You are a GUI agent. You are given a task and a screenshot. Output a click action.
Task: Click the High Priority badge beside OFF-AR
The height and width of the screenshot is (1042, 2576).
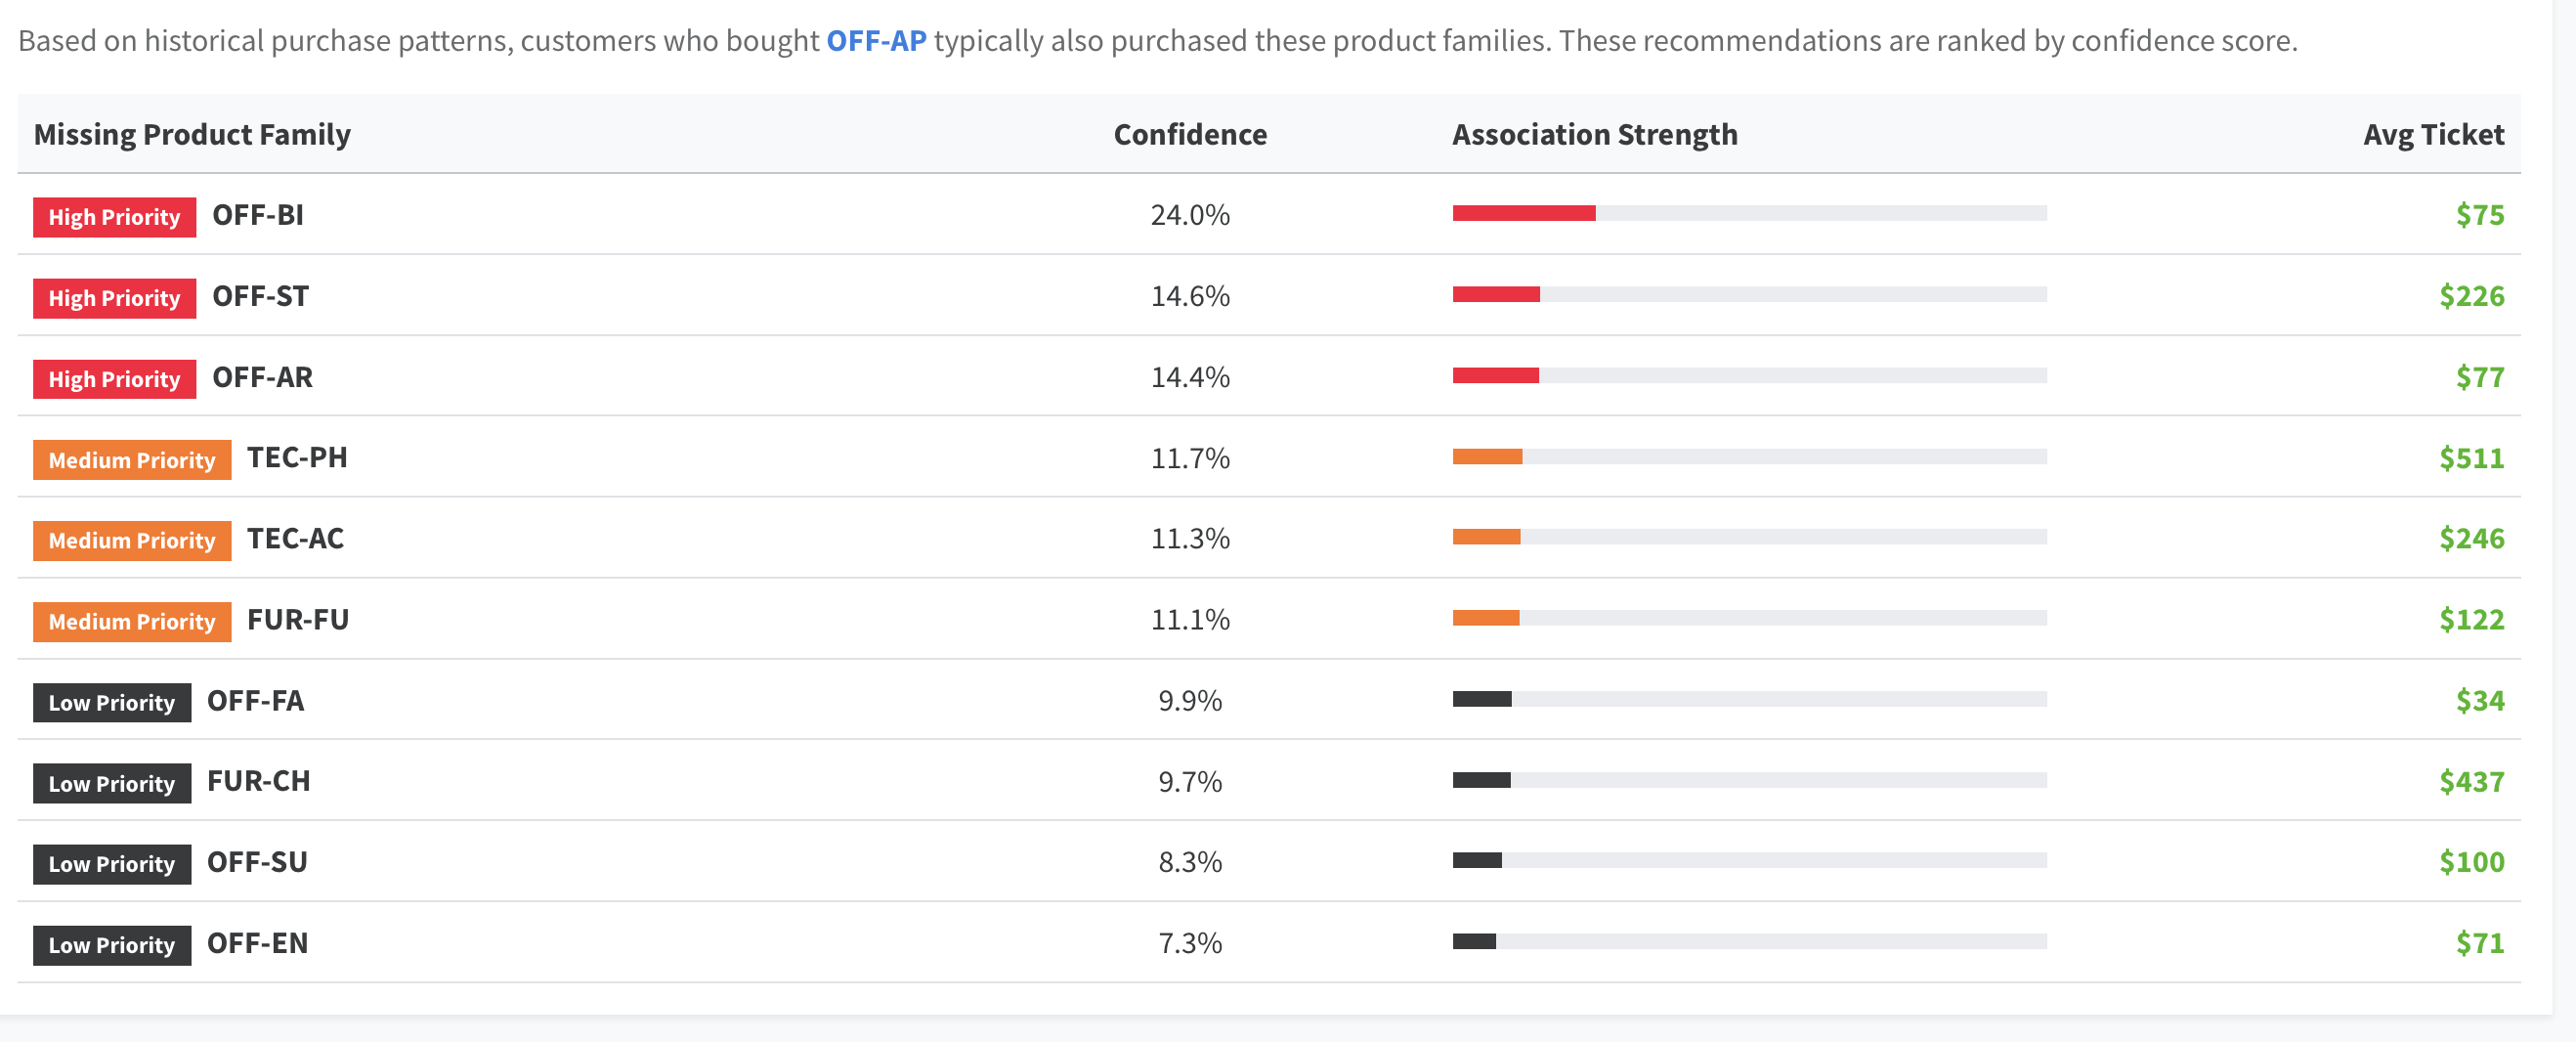[114, 379]
